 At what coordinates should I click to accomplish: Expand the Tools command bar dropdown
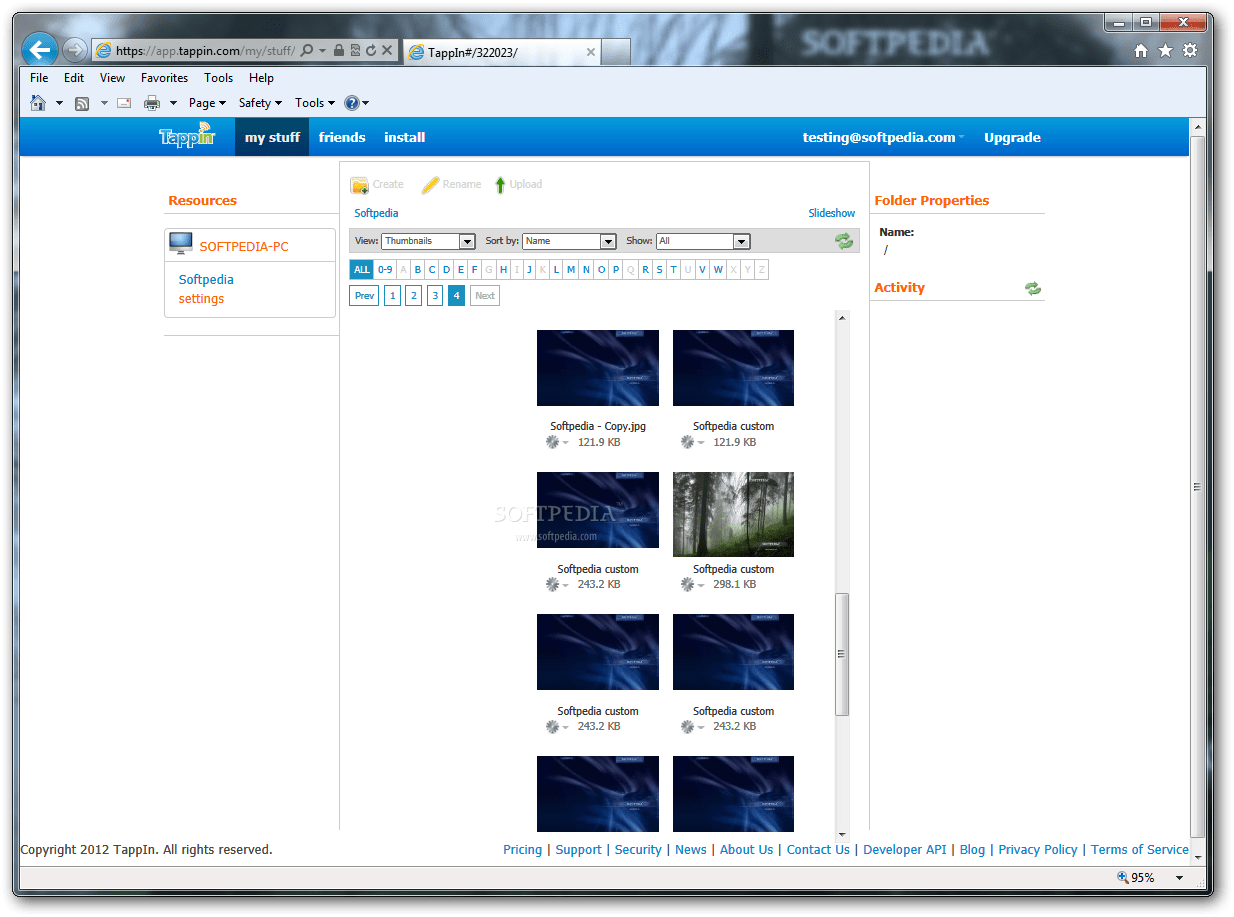tap(315, 102)
